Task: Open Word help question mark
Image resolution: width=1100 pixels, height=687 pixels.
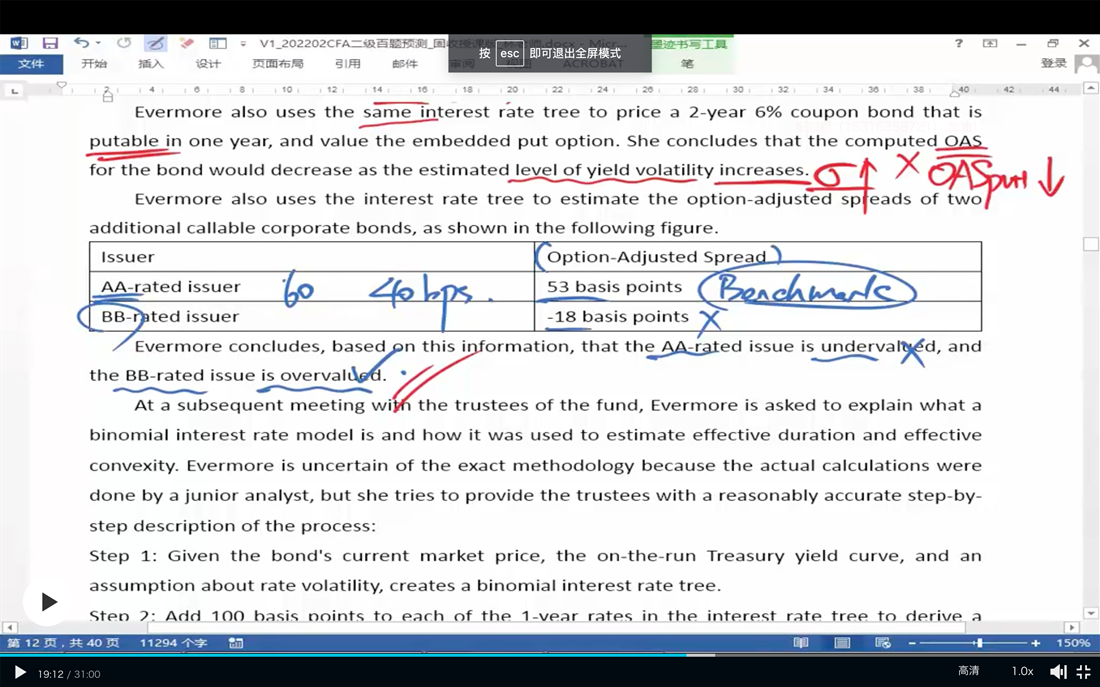Action: [958, 44]
